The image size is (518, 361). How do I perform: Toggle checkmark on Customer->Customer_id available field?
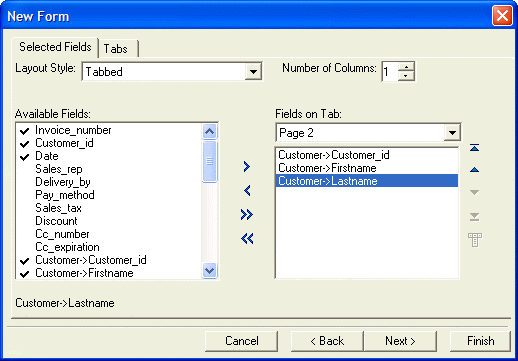pyautogui.click(x=24, y=261)
